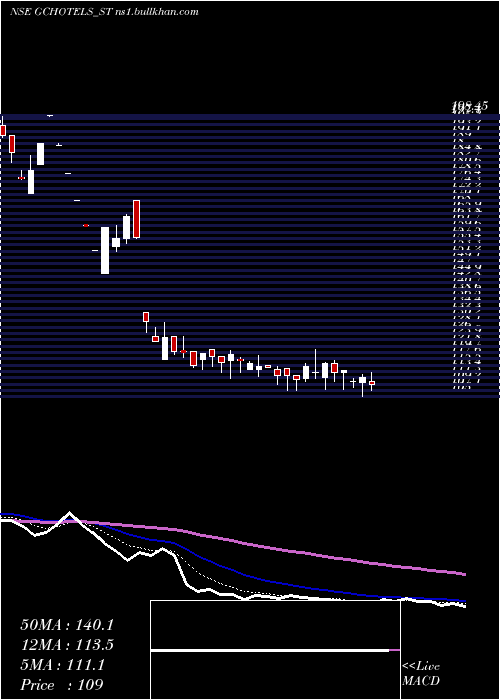The image size is (500, 700).
Task: Select the 50MA : 140.1 legend value
Action: tap(67, 625)
